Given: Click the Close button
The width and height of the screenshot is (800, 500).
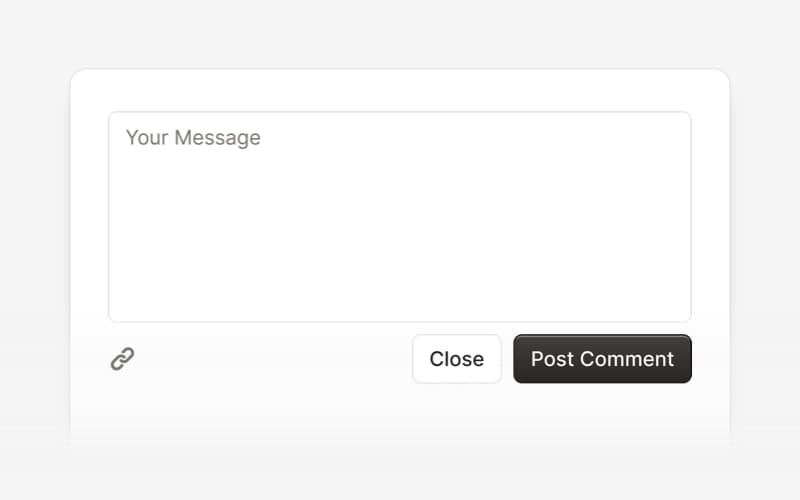Looking at the screenshot, I should (x=457, y=359).
